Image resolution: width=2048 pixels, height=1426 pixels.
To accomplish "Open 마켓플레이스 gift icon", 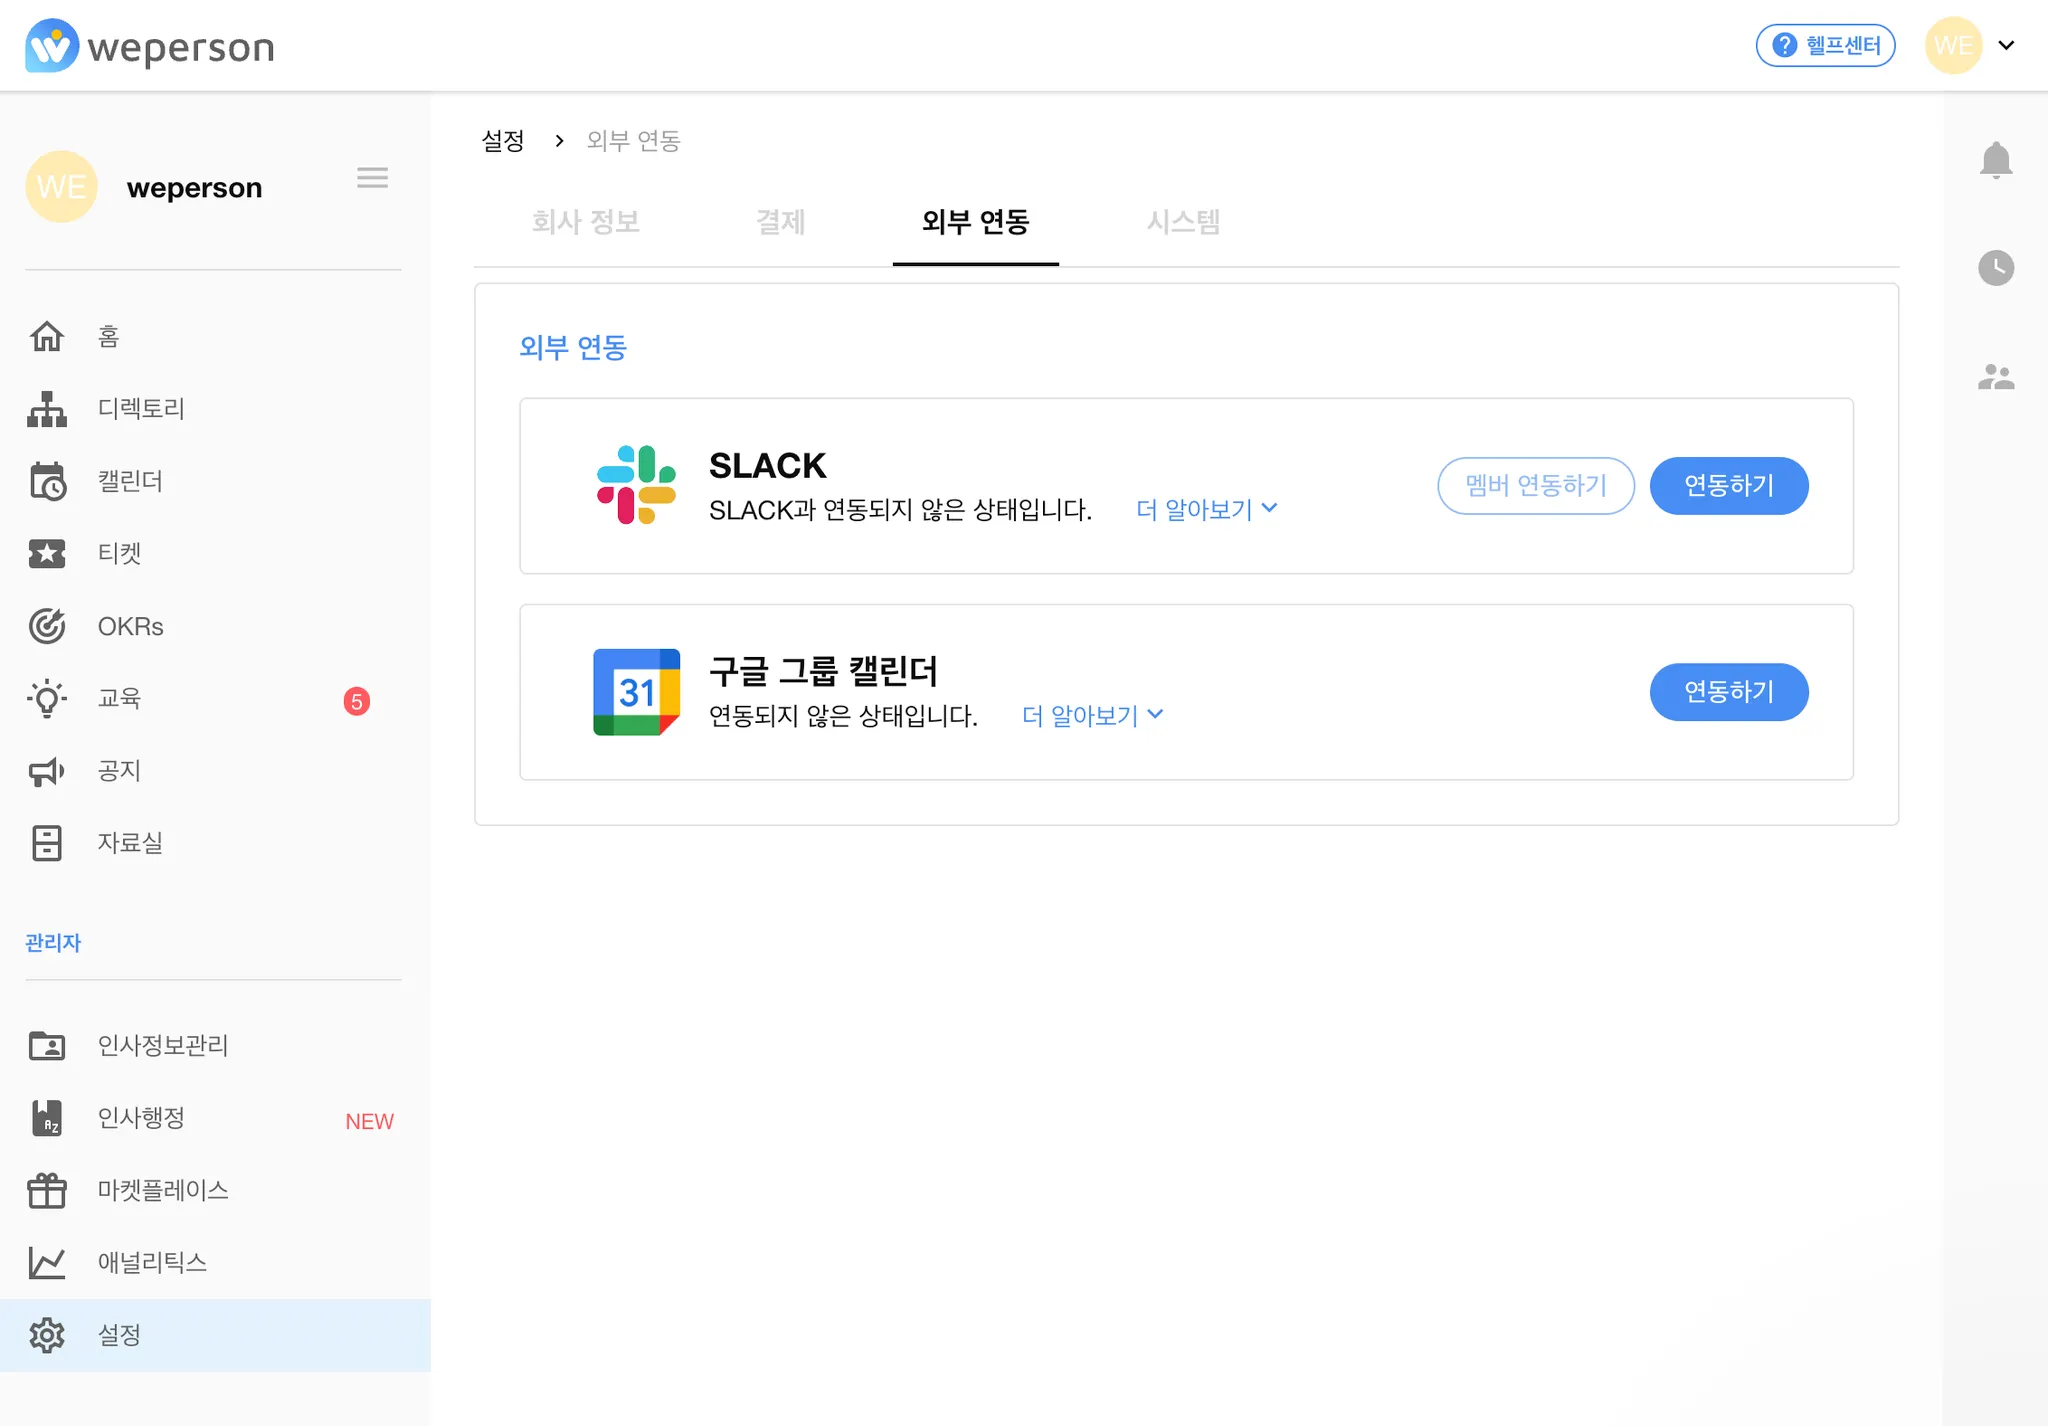I will 47,1190.
